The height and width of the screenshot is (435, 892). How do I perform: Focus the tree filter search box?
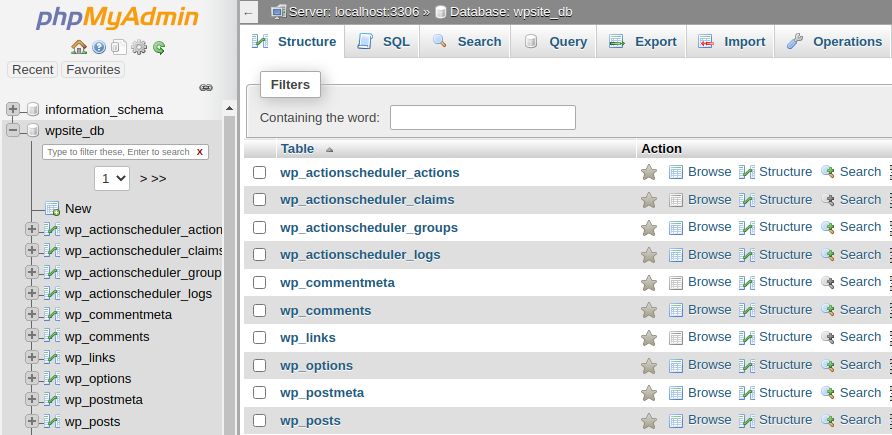[x=118, y=152]
